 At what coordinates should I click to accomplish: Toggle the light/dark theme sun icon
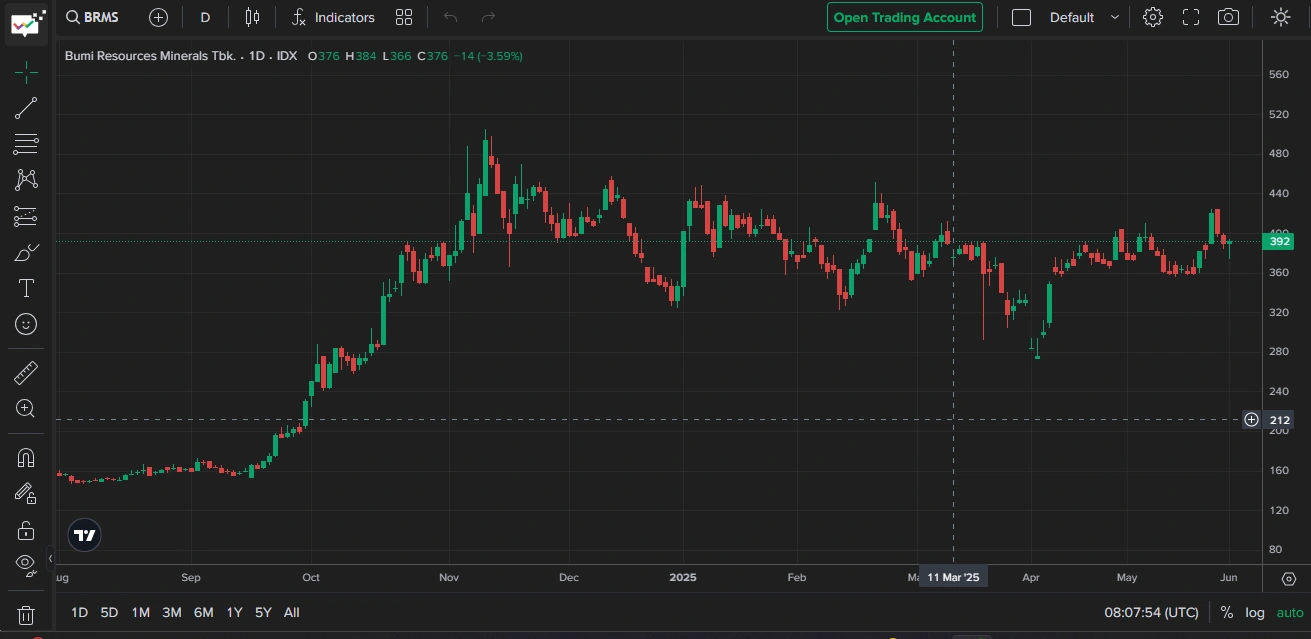coord(1280,17)
